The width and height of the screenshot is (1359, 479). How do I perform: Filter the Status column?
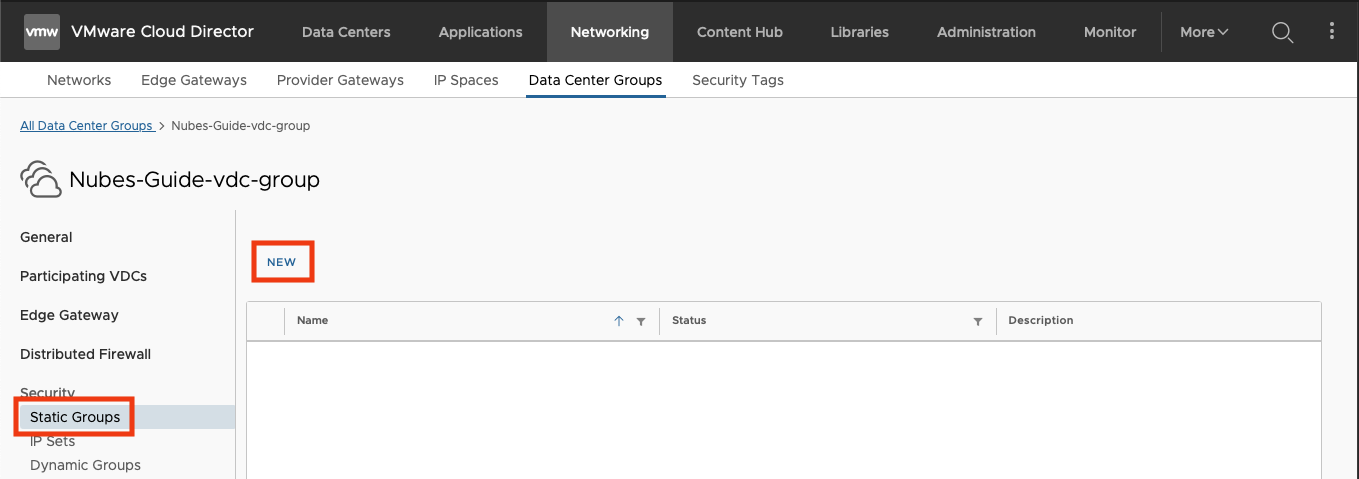[x=978, y=321]
